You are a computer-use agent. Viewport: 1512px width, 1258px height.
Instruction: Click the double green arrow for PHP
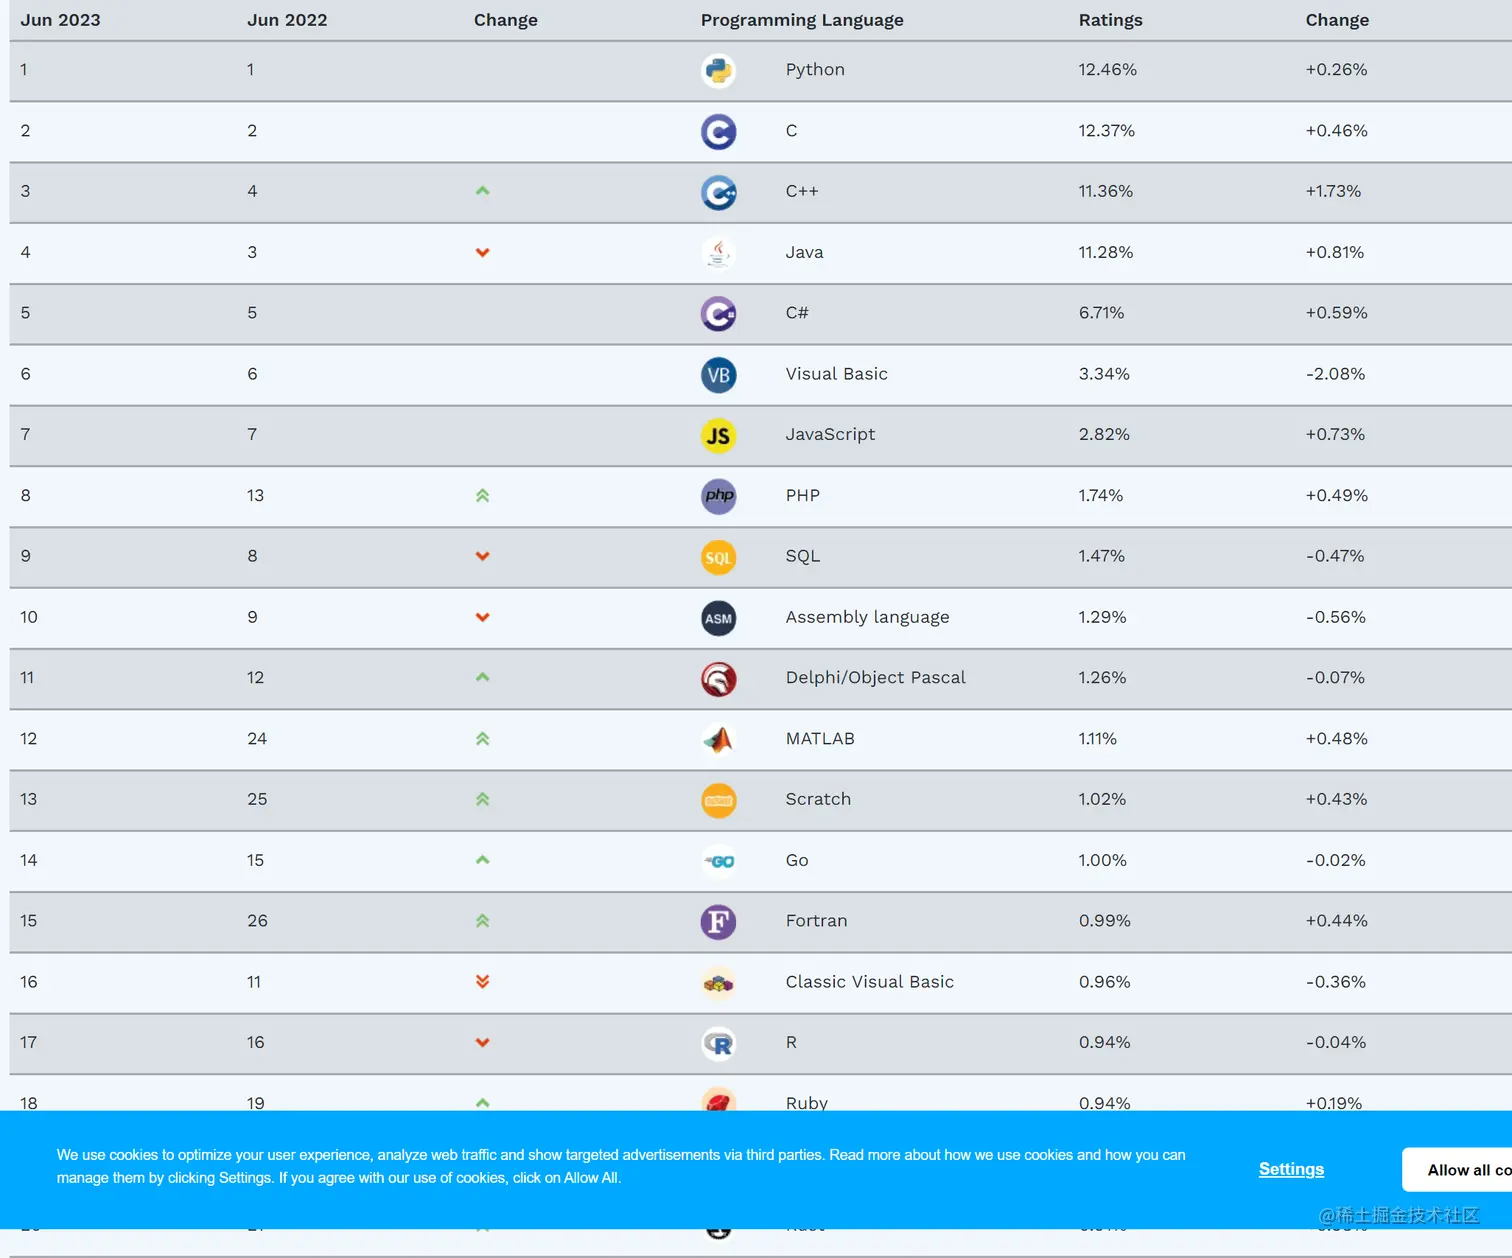[483, 495]
